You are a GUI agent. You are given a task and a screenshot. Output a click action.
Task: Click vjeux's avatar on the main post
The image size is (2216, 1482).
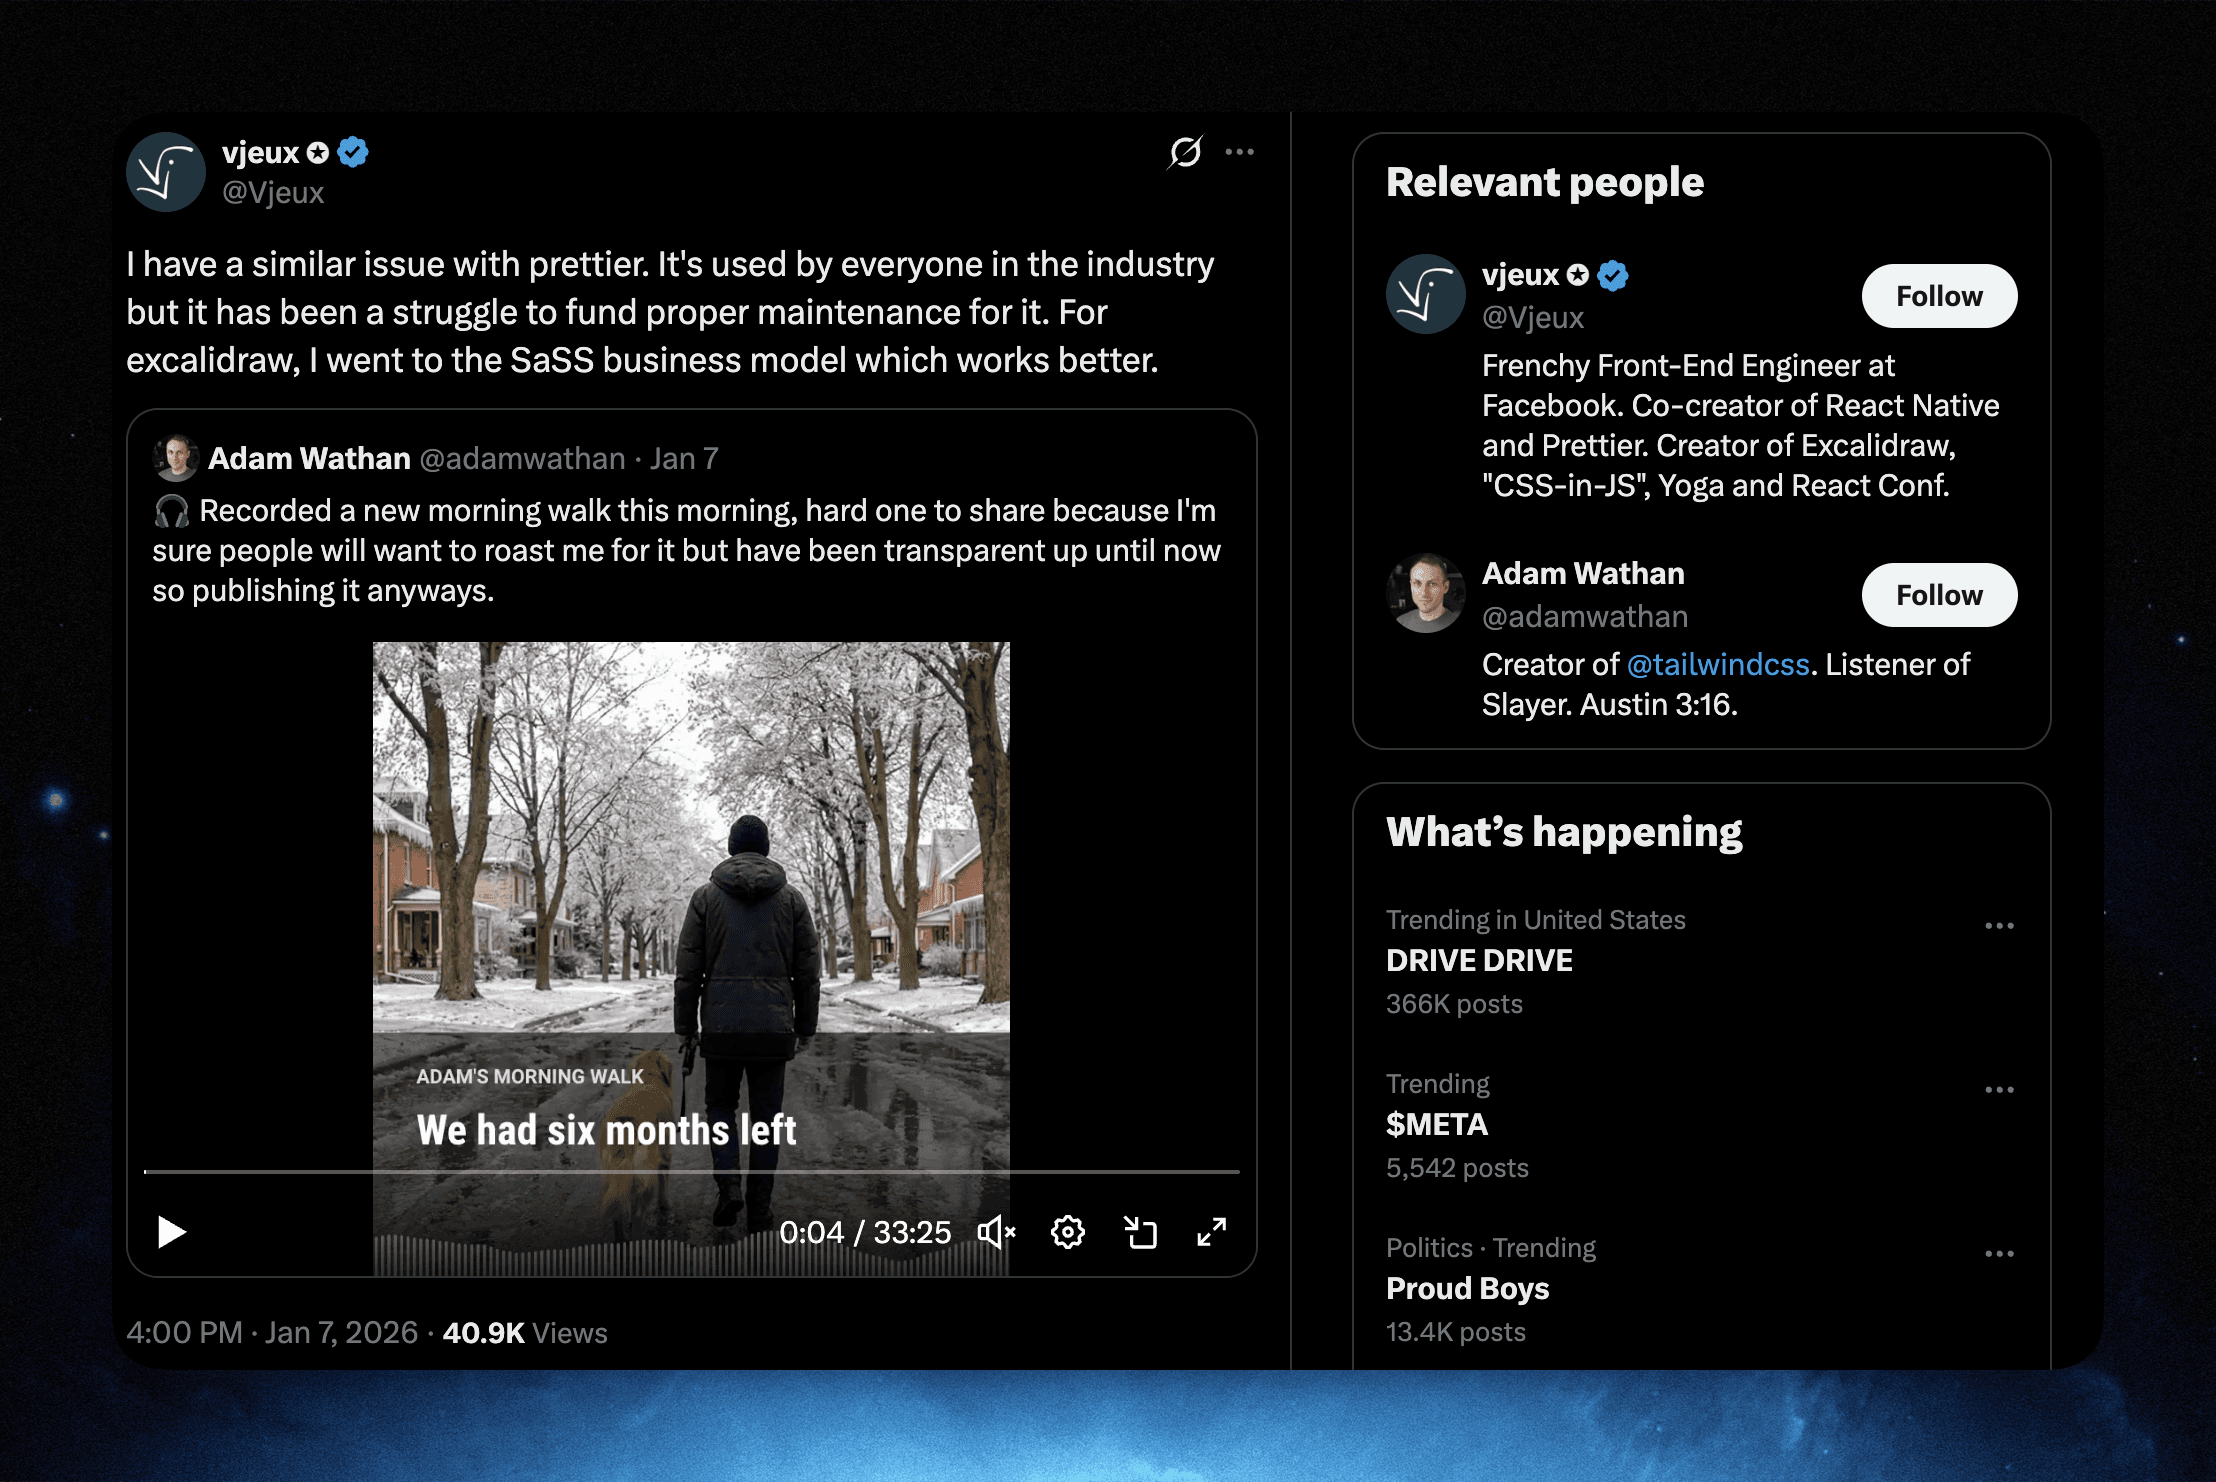[x=166, y=172]
